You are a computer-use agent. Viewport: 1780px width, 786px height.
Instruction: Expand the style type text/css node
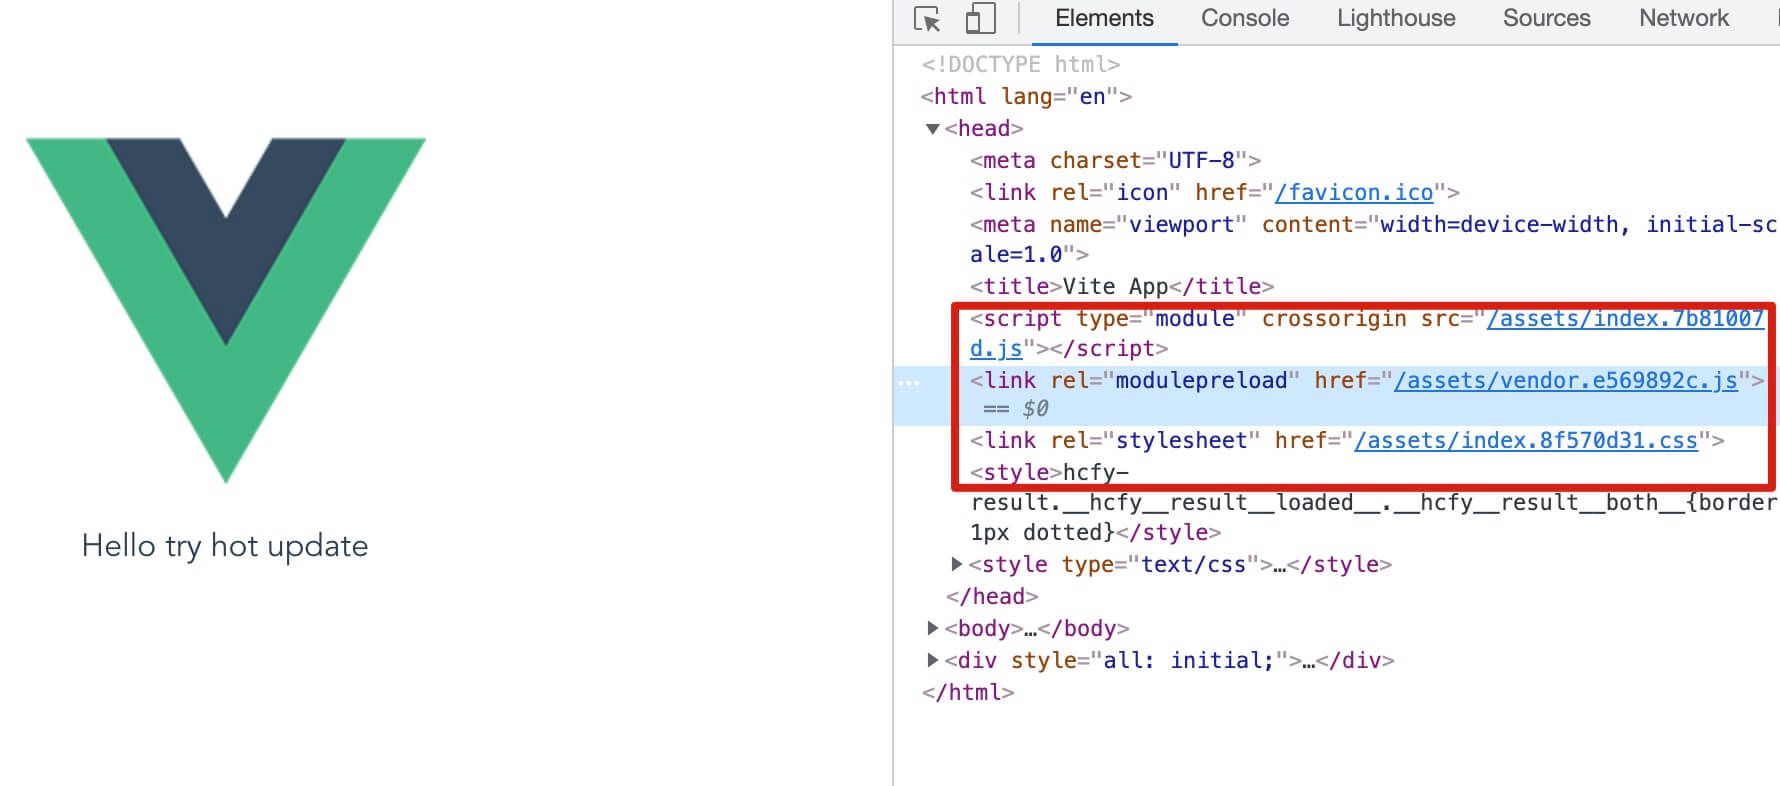[x=956, y=565]
